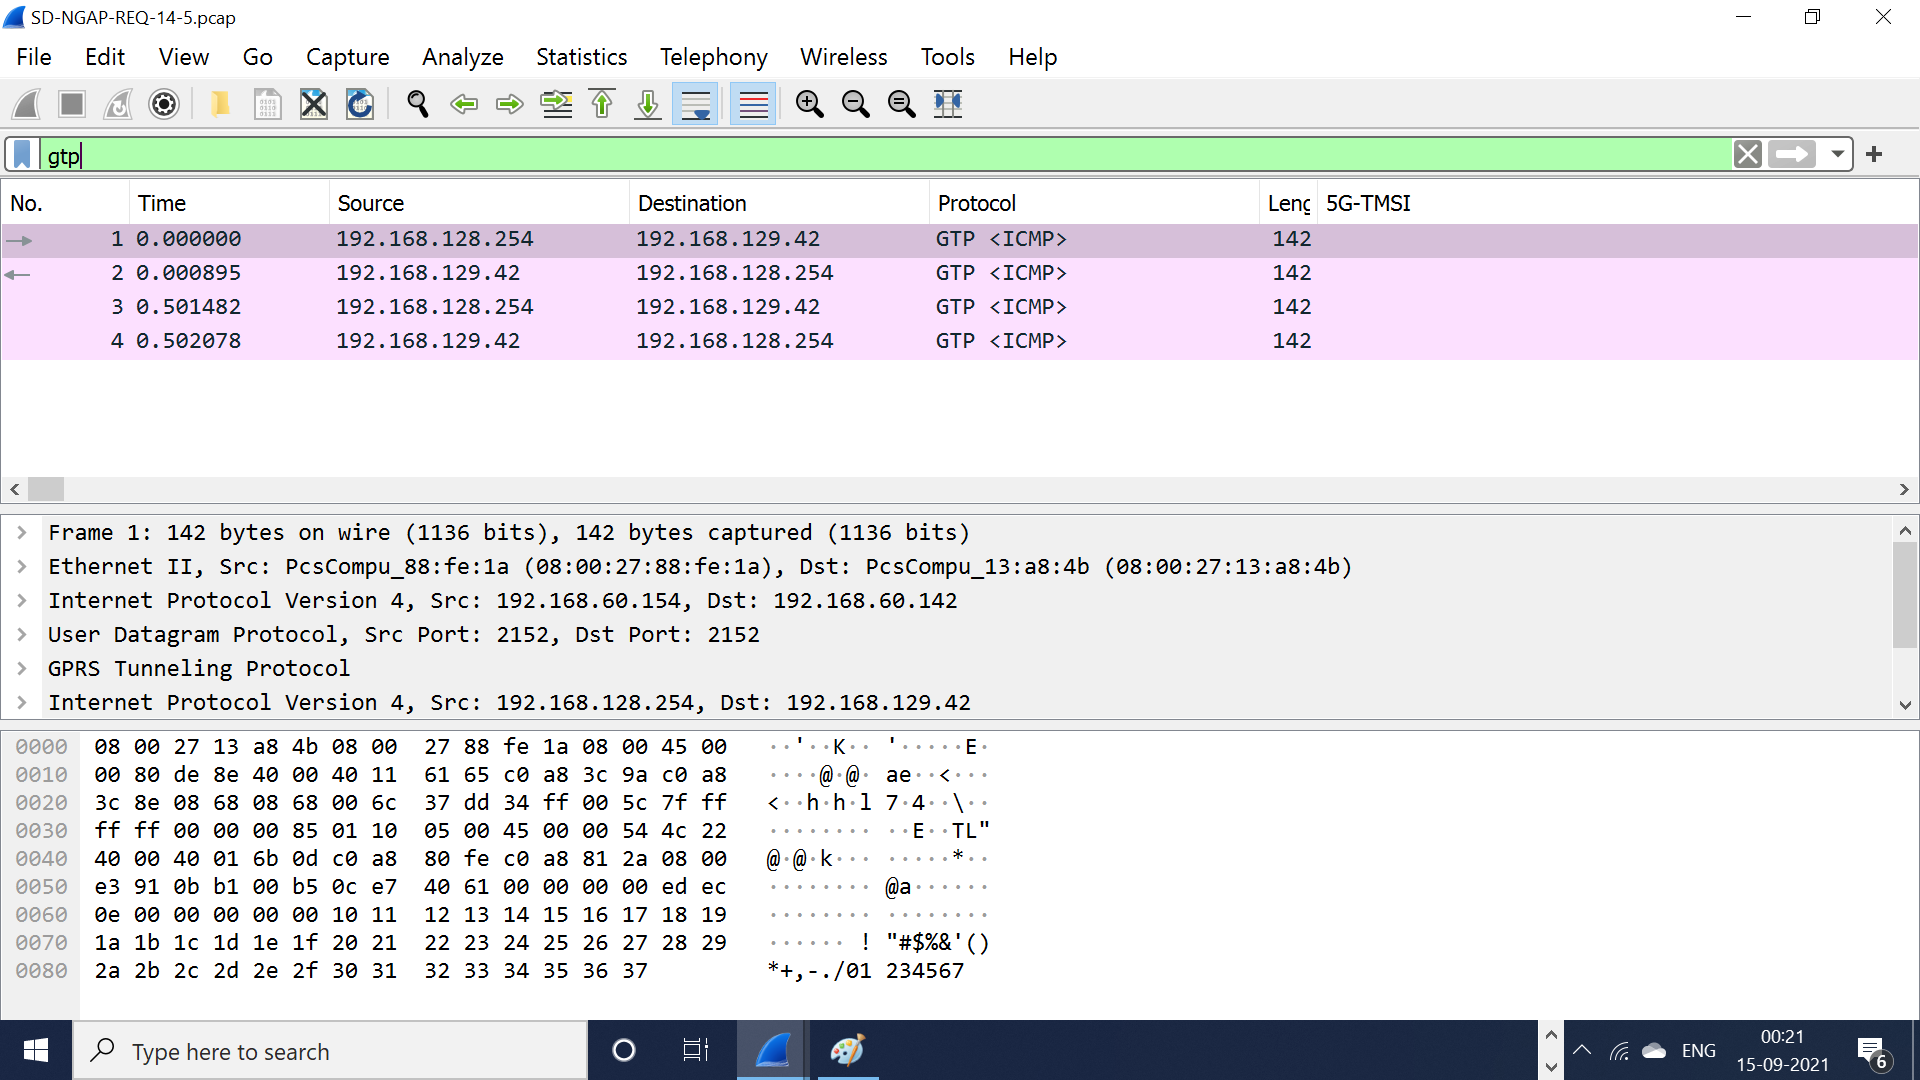Screen dimensions: 1920x1080
Task: Open the Statistics menu
Action: (x=581, y=57)
